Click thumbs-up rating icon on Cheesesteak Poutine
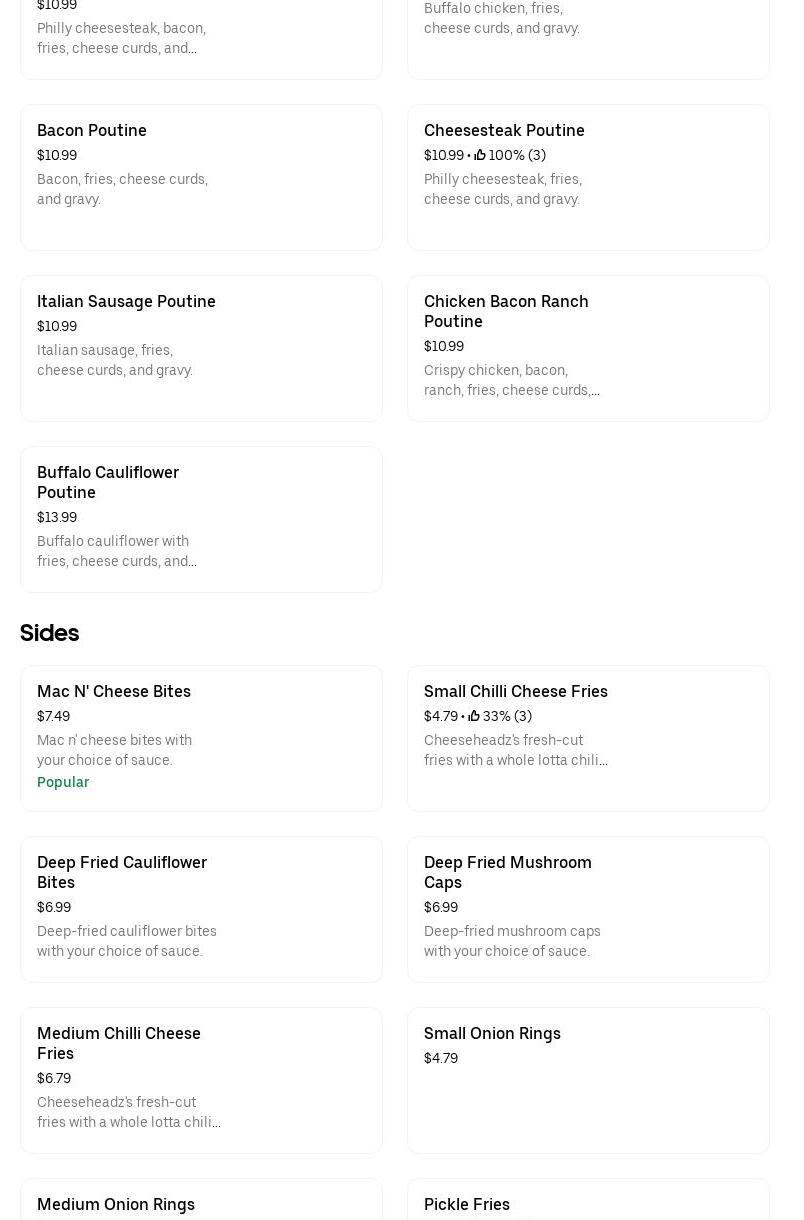 click(480, 155)
